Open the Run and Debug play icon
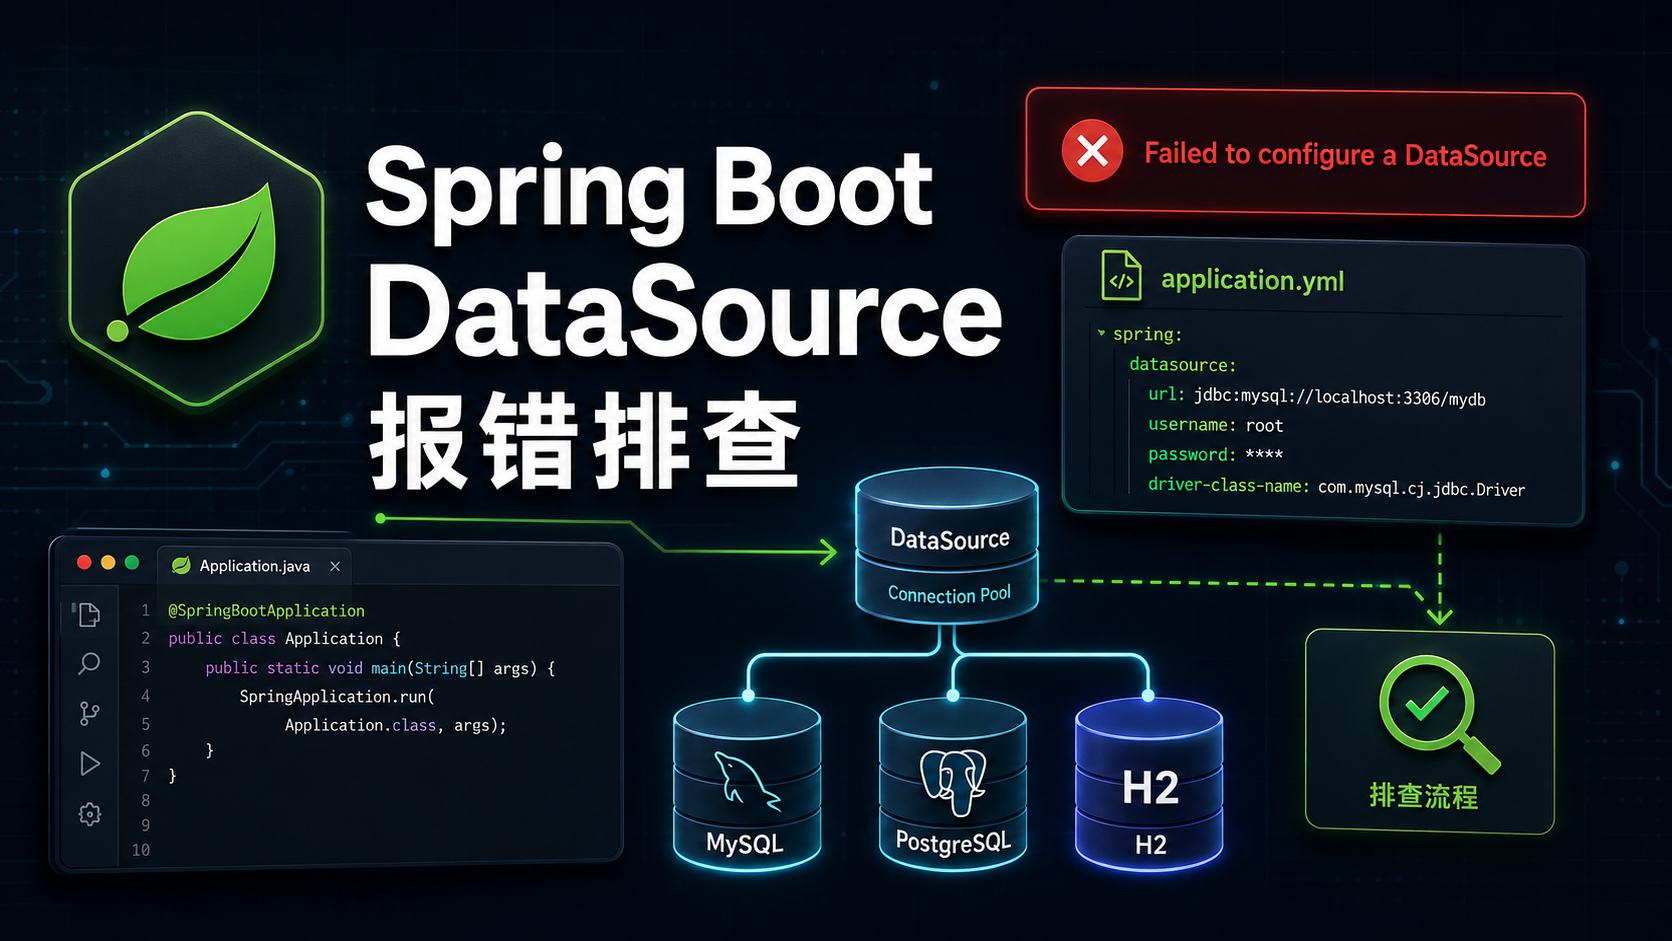The height and width of the screenshot is (941, 1672). 89,764
